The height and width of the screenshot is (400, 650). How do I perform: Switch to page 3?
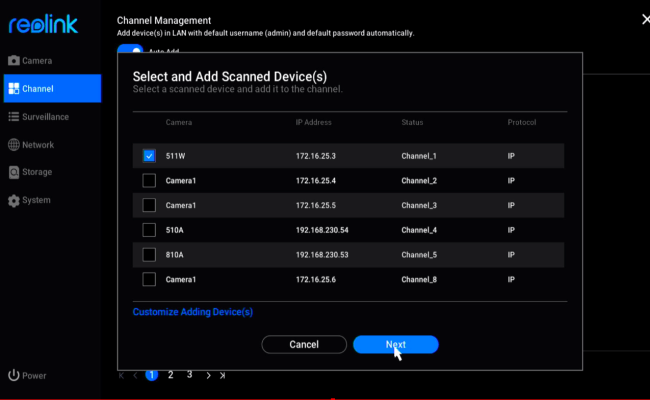[x=189, y=375]
